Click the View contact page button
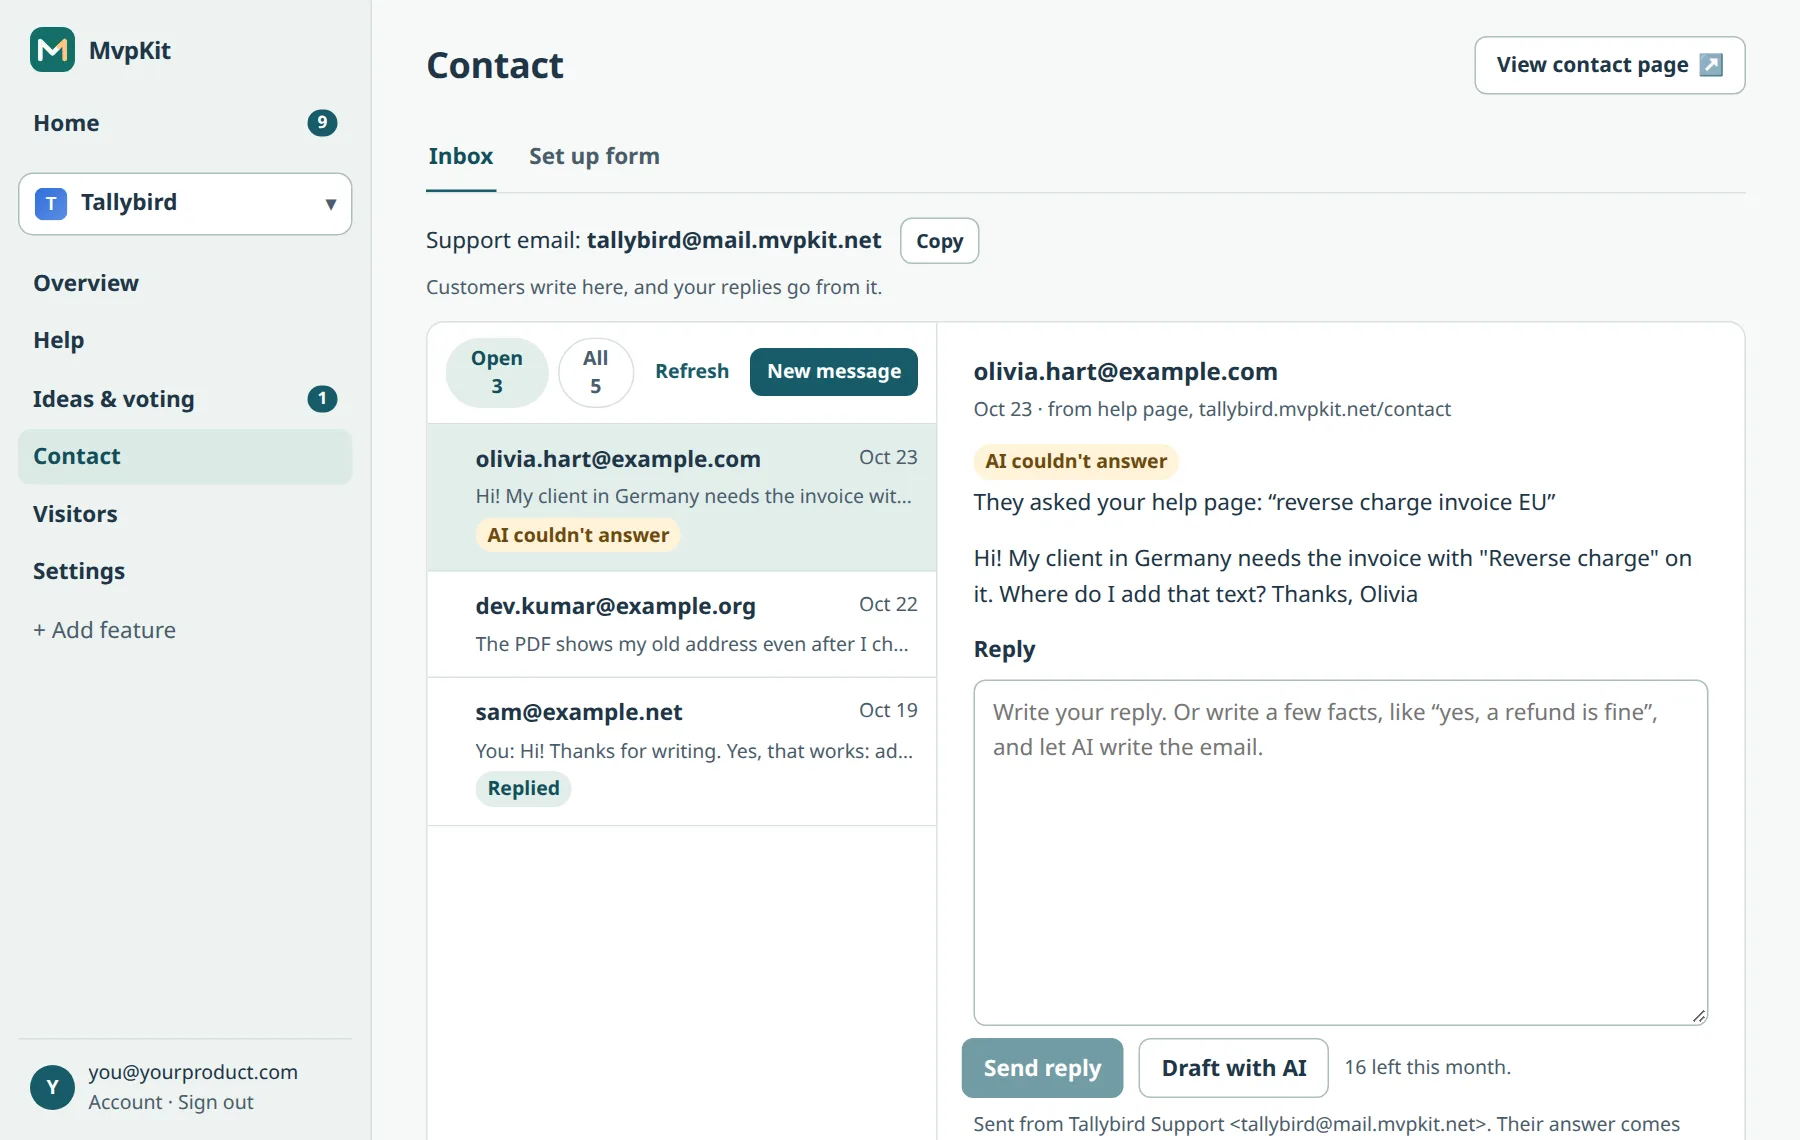Screen dimensions: 1800x1140 [x=1609, y=65]
